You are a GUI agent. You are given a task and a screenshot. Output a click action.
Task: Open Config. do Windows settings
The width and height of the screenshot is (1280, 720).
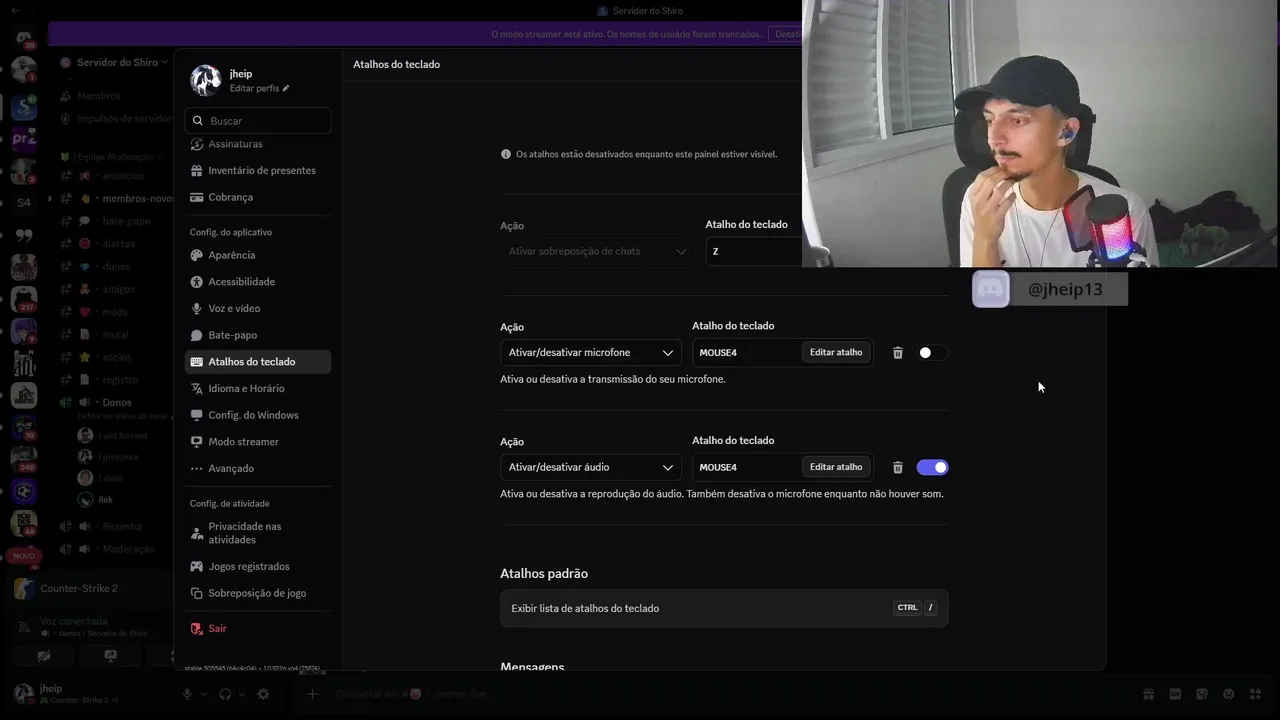[x=258, y=415]
